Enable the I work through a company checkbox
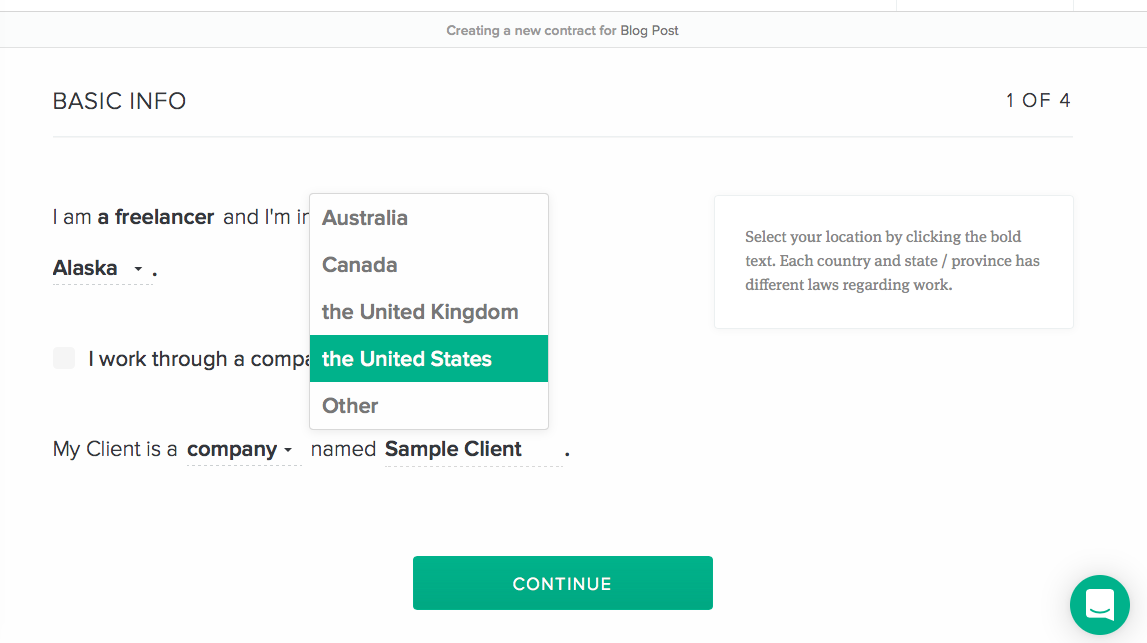The height and width of the screenshot is (643, 1147). pyautogui.click(x=63, y=358)
